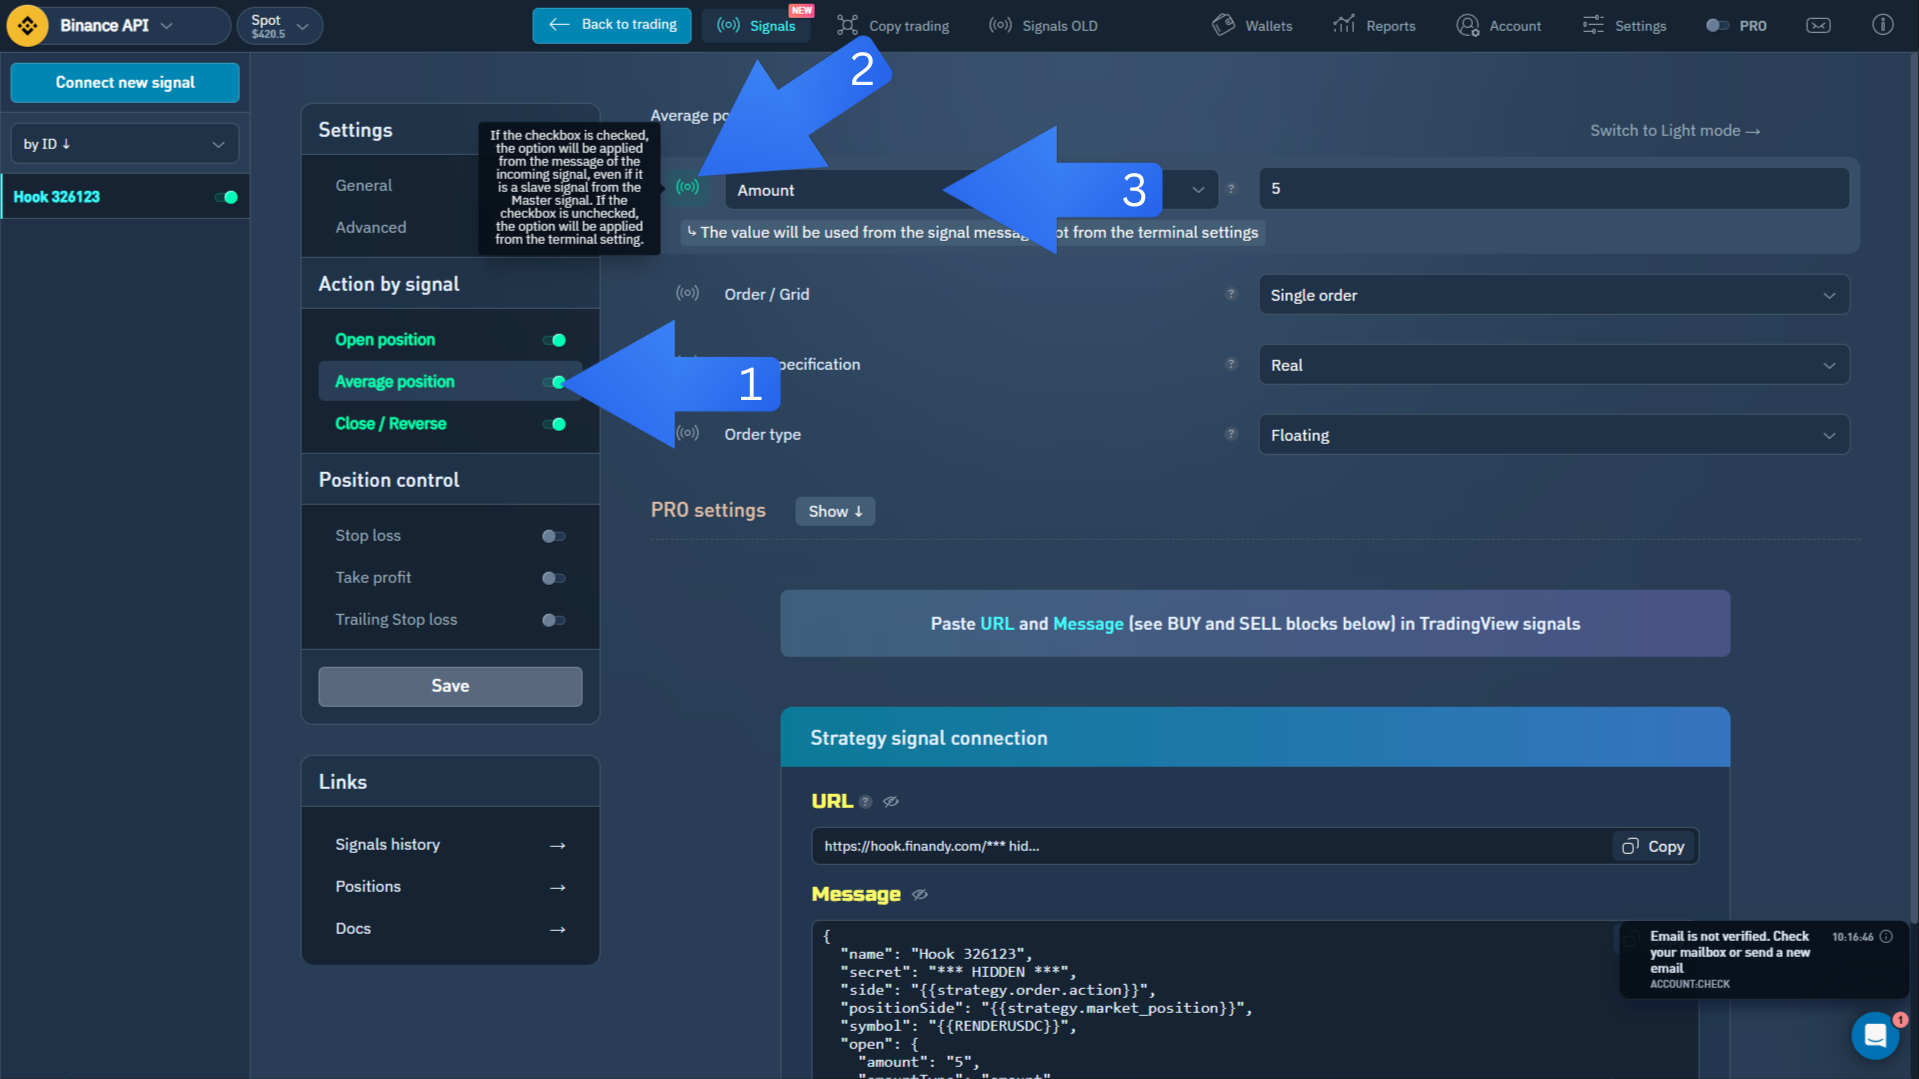This screenshot has height=1079, width=1919.
Task: Click the signal icon beside Amount
Action: [687, 187]
